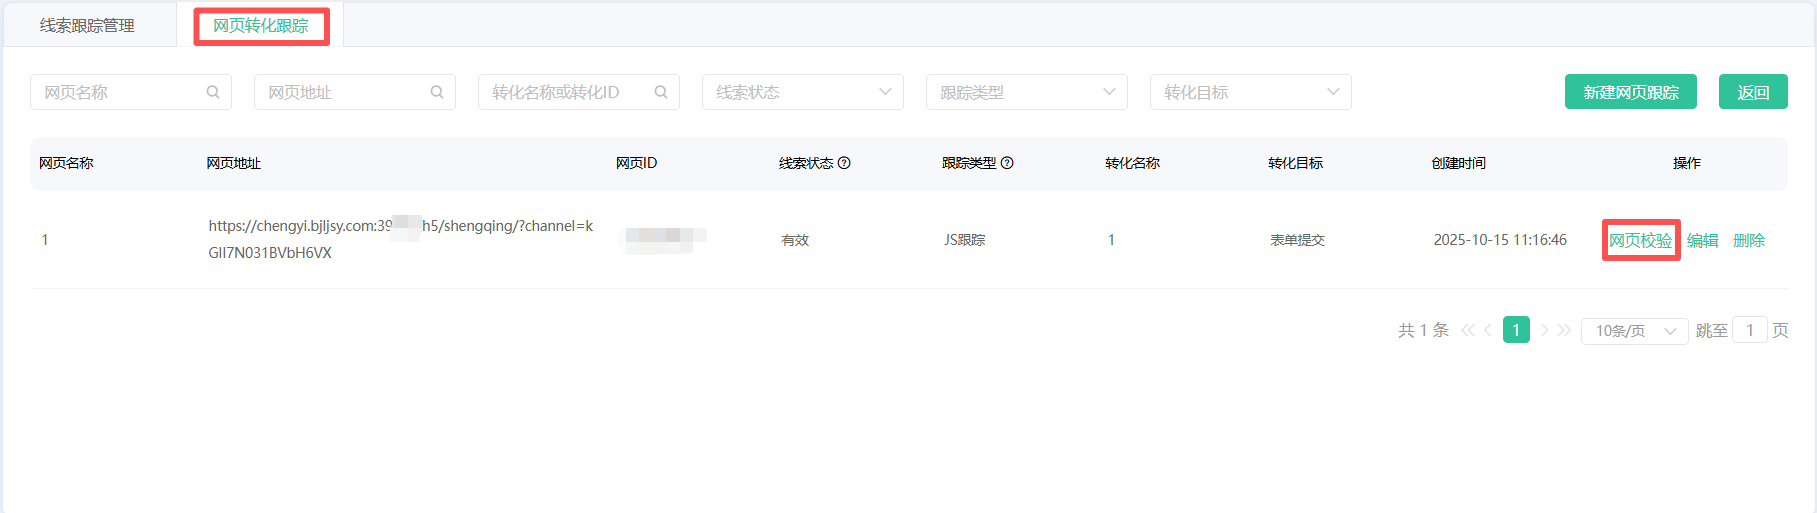Viewport: 1817px width, 513px height.
Task: Click search icon in 网页地址 field
Action: 437,92
